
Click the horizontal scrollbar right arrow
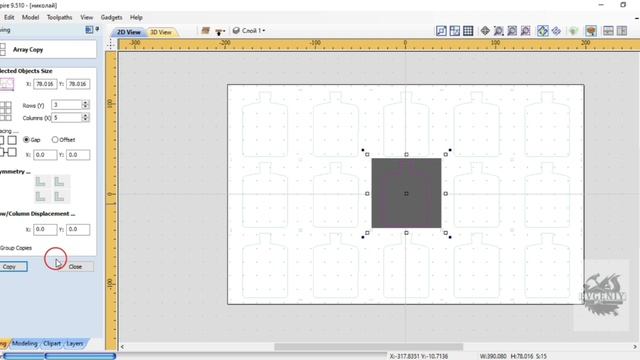pos(635,347)
